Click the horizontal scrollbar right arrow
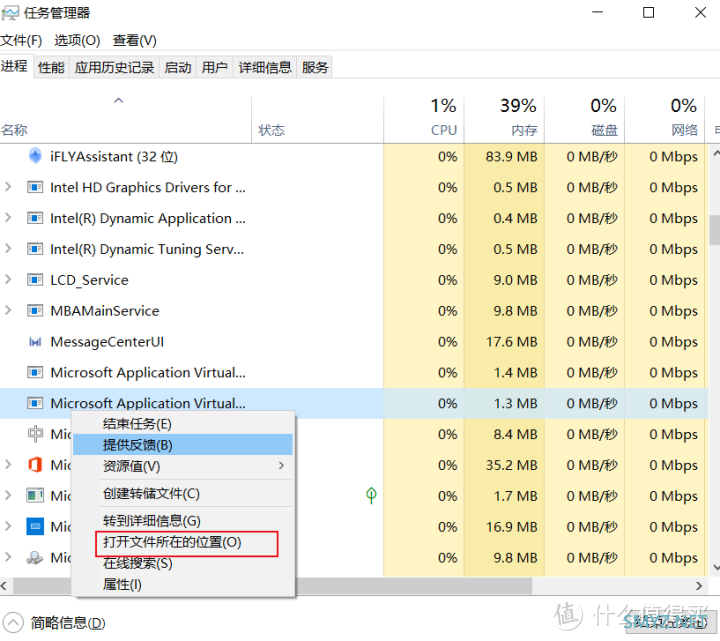This screenshot has width=720, height=641. 698,585
